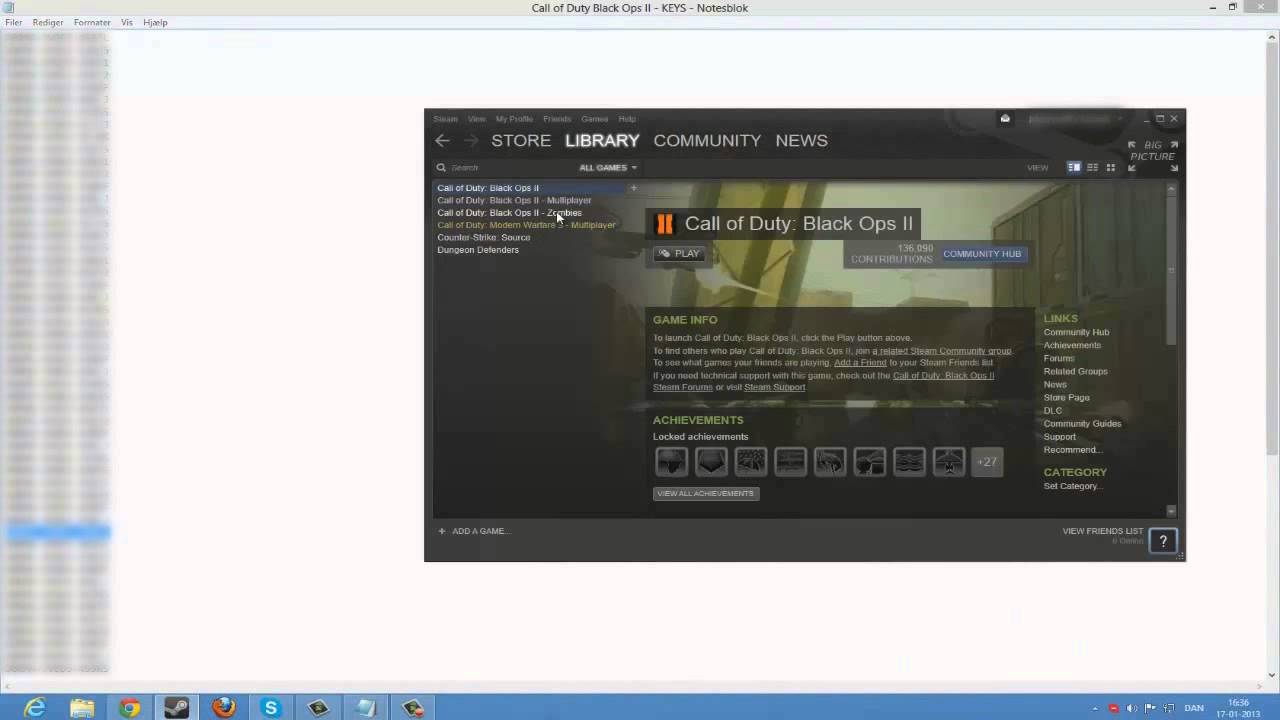
Task: Open Google Chrome from the taskbar
Action: (130, 708)
